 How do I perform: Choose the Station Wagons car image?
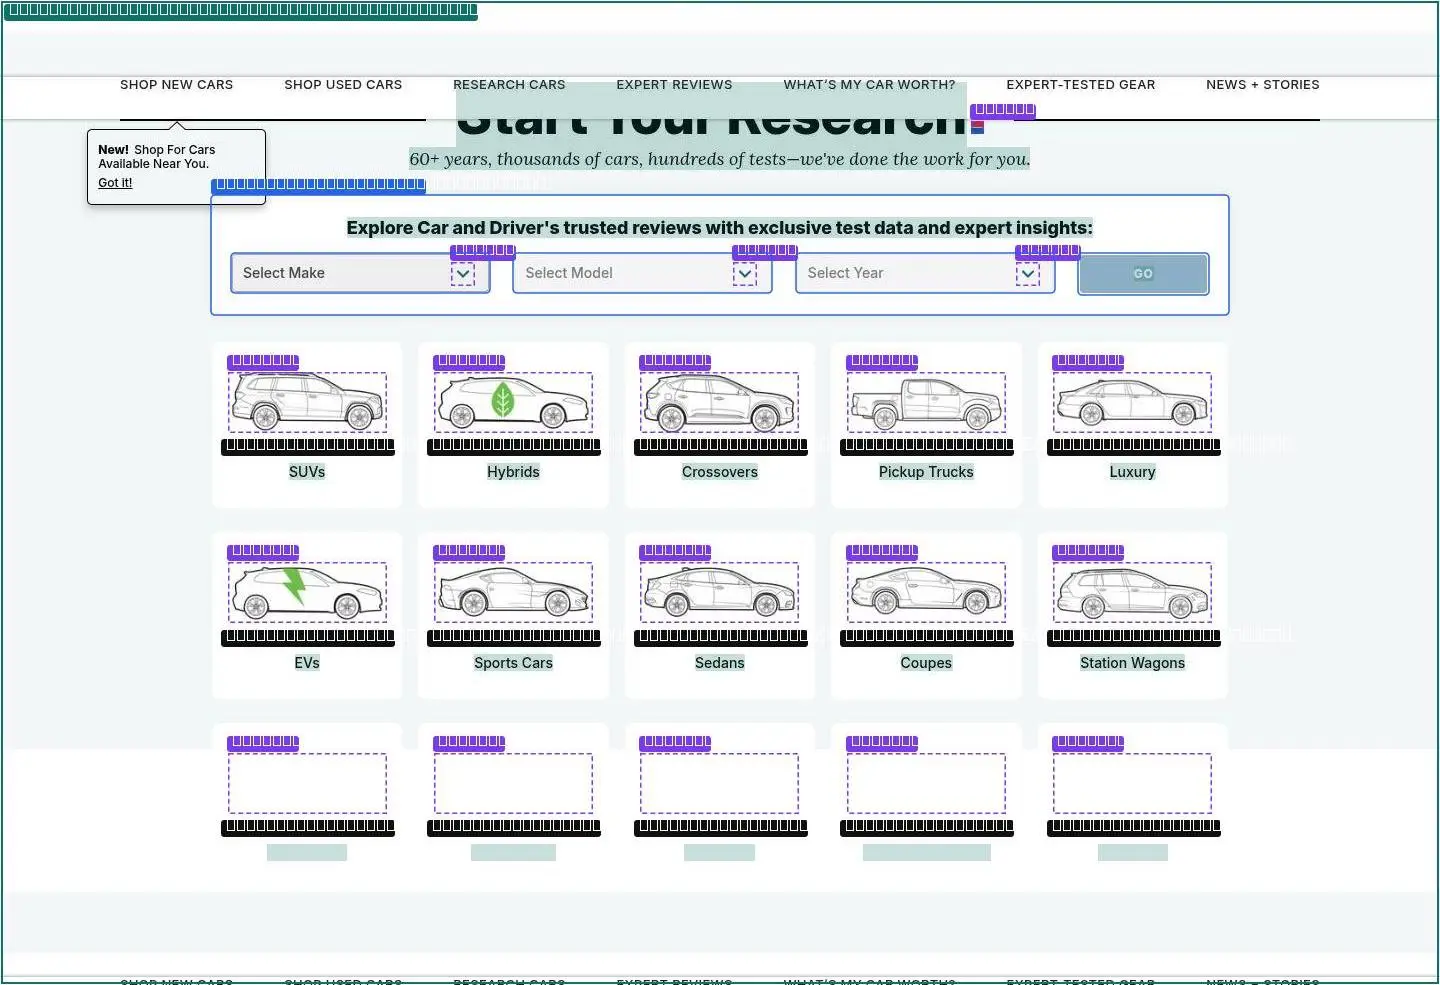coord(1132,592)
